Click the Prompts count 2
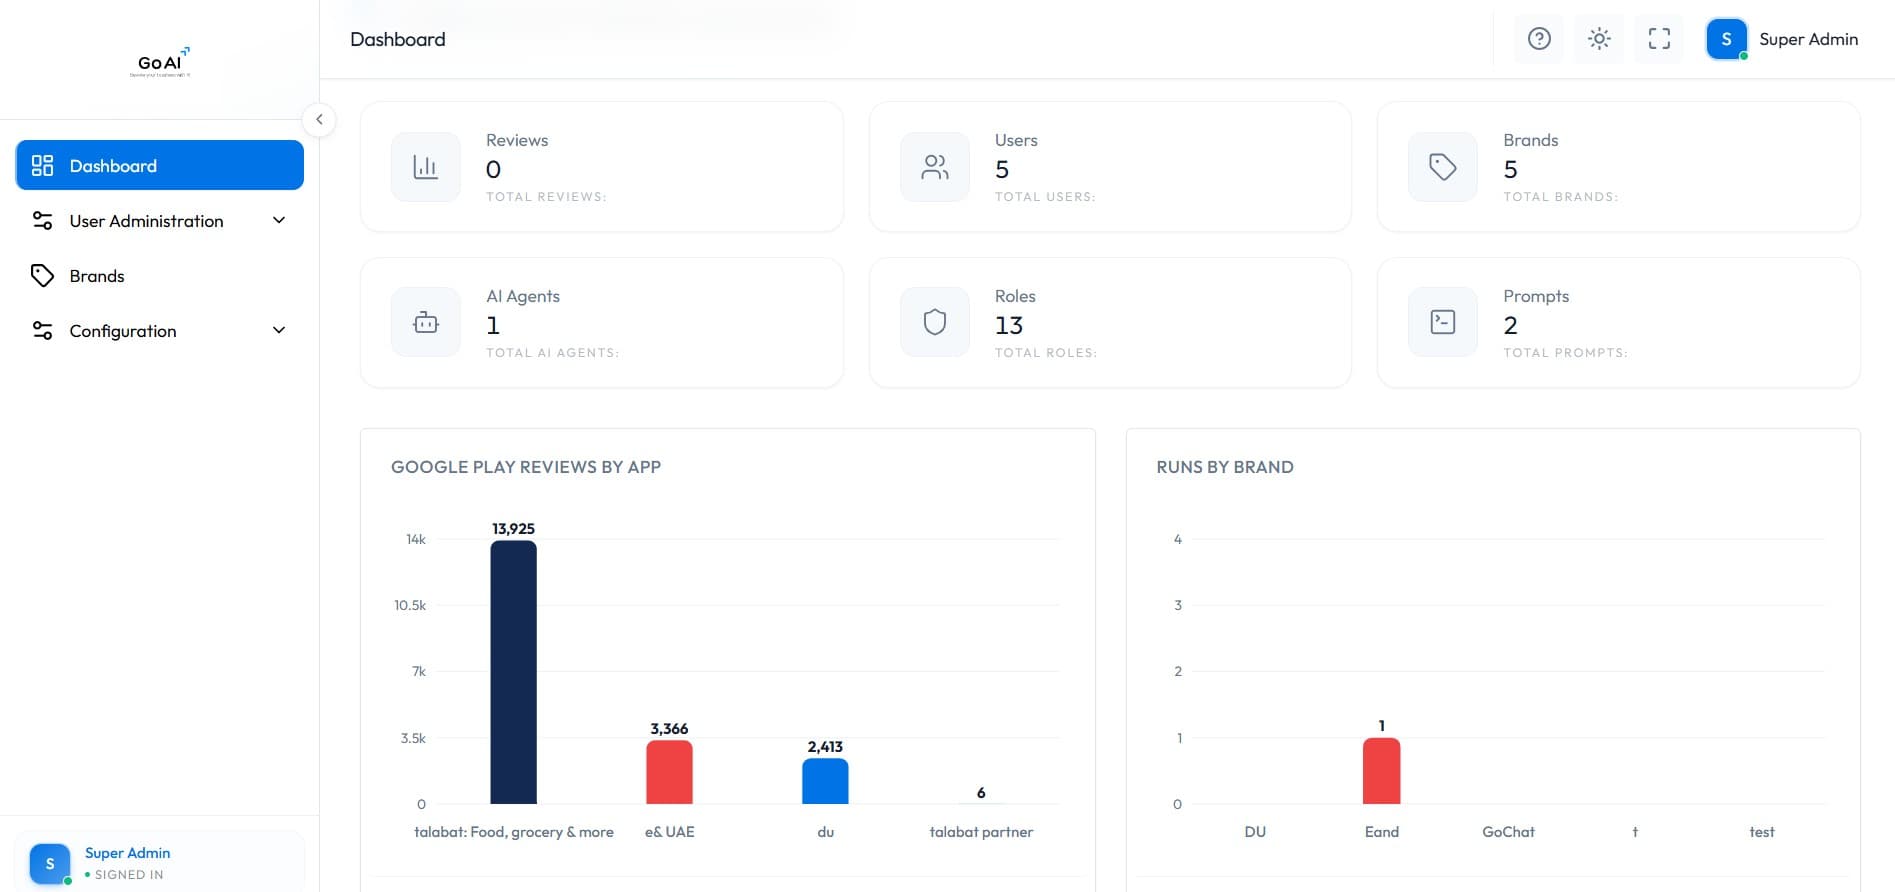Image resolution: width=1895 pixels, height=892 pixels. [1510, 325]
